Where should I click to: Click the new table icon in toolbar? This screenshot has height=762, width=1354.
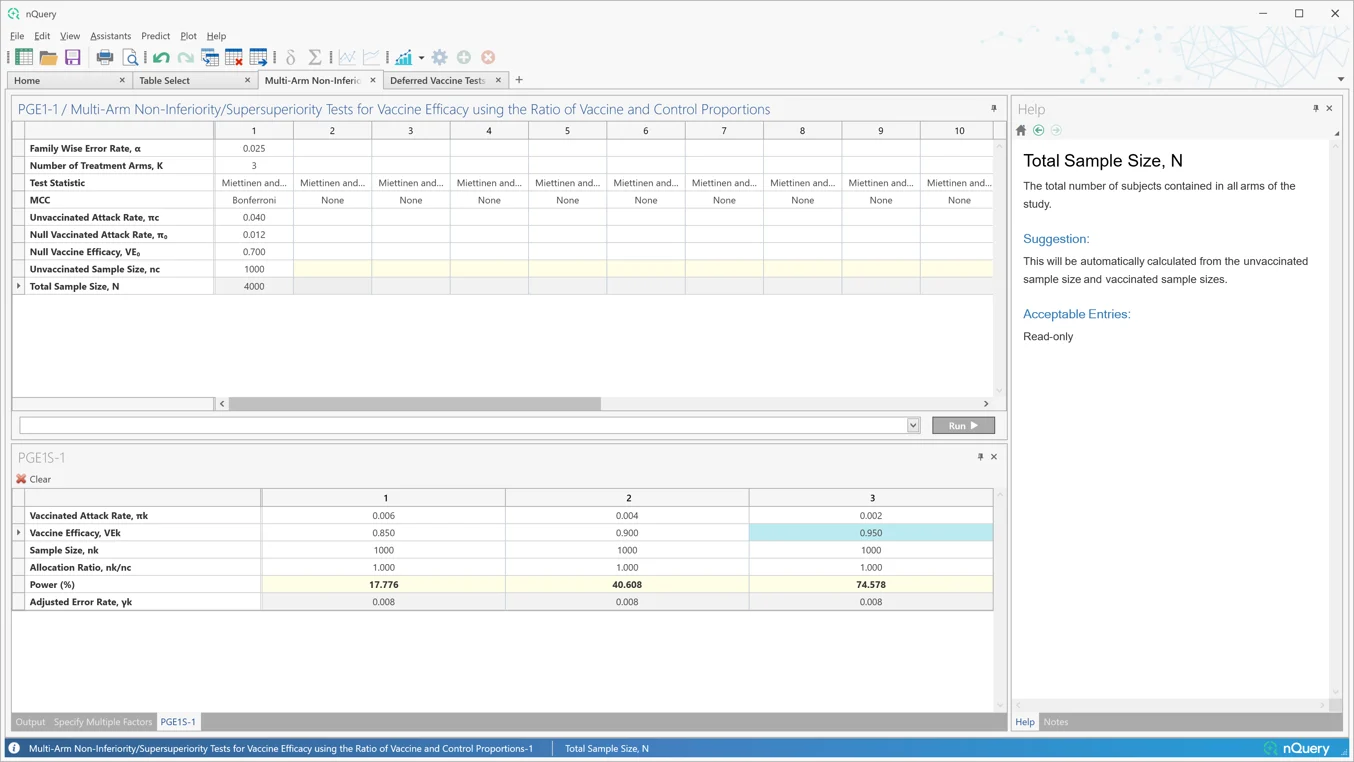coord(24,58)
